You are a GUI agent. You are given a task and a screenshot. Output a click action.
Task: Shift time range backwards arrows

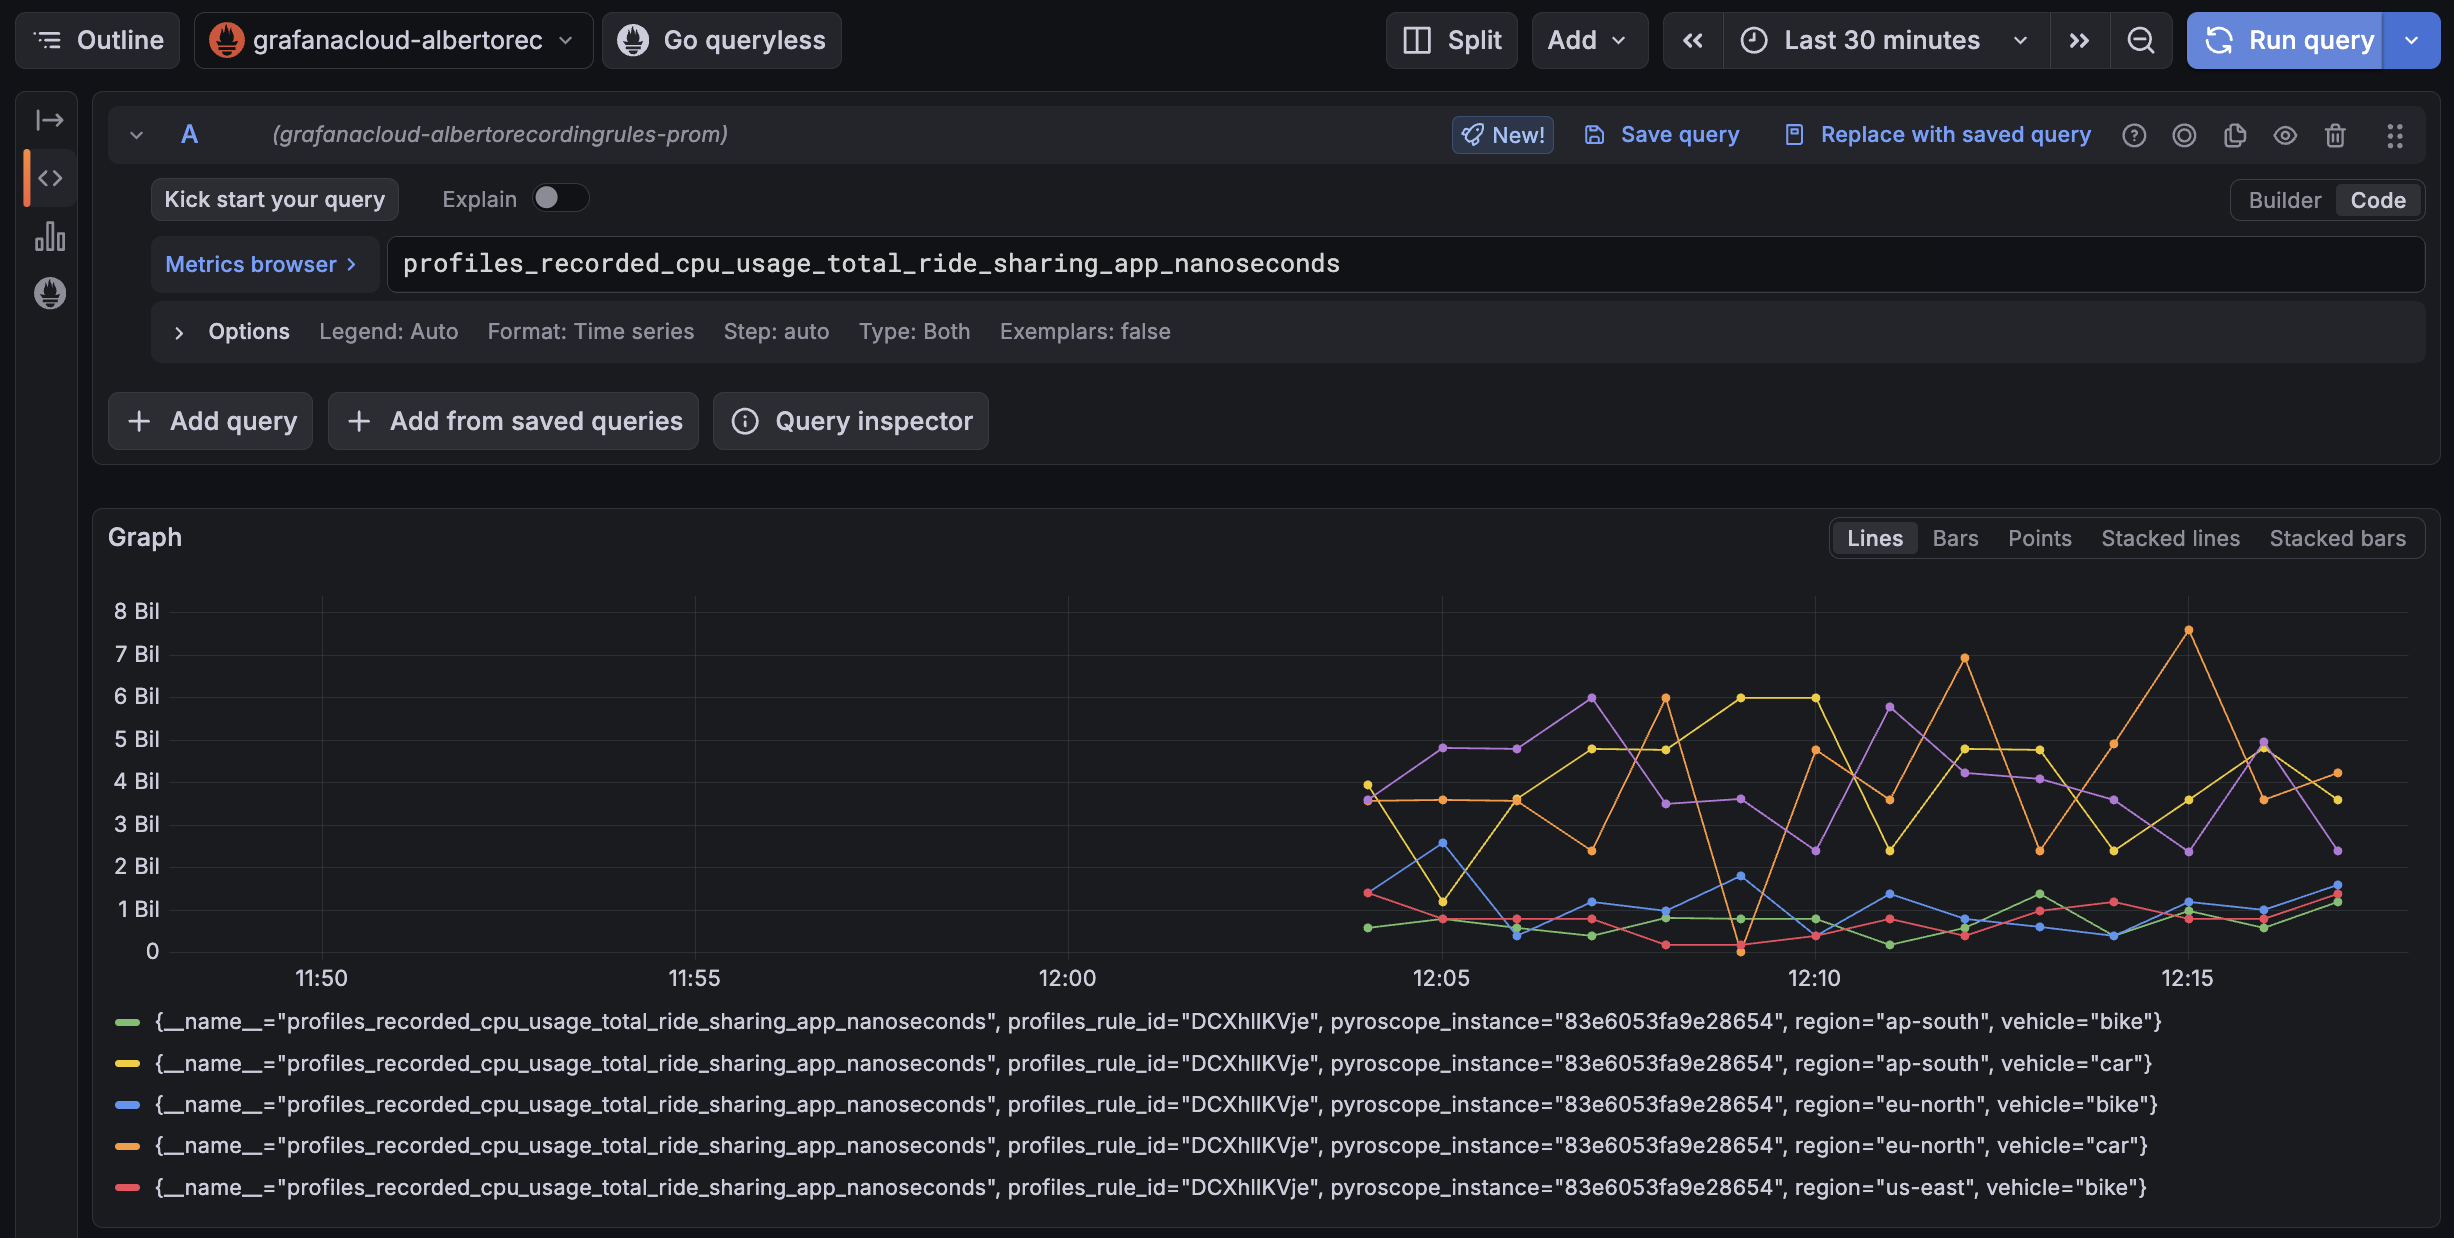(1692, 40)
